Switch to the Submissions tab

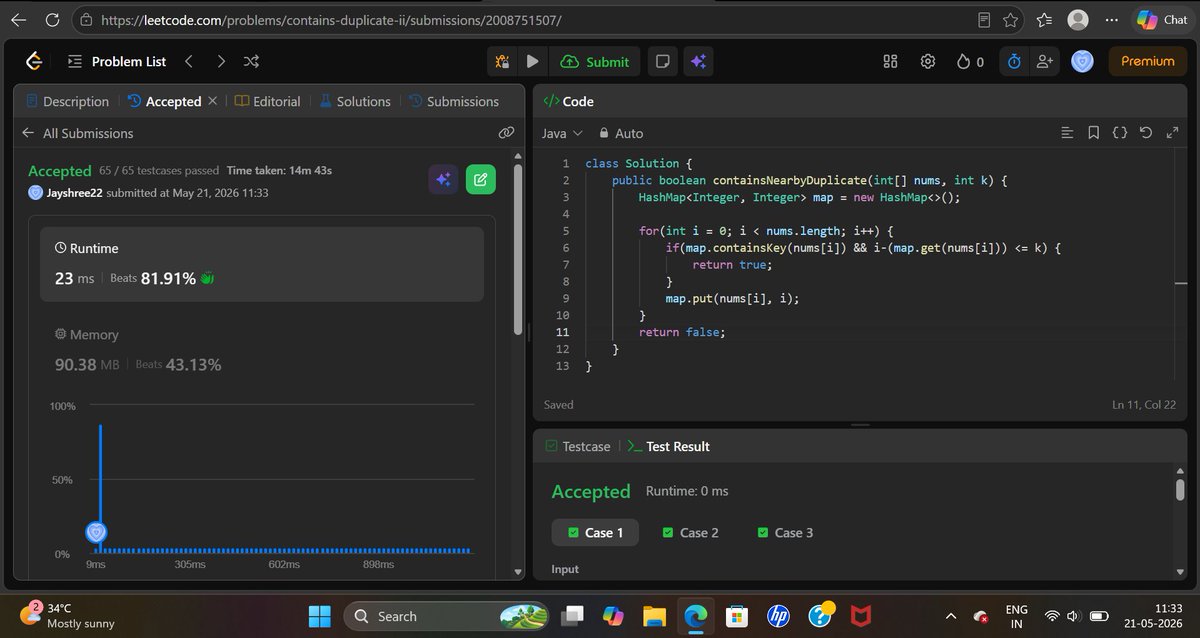point(453,101)
